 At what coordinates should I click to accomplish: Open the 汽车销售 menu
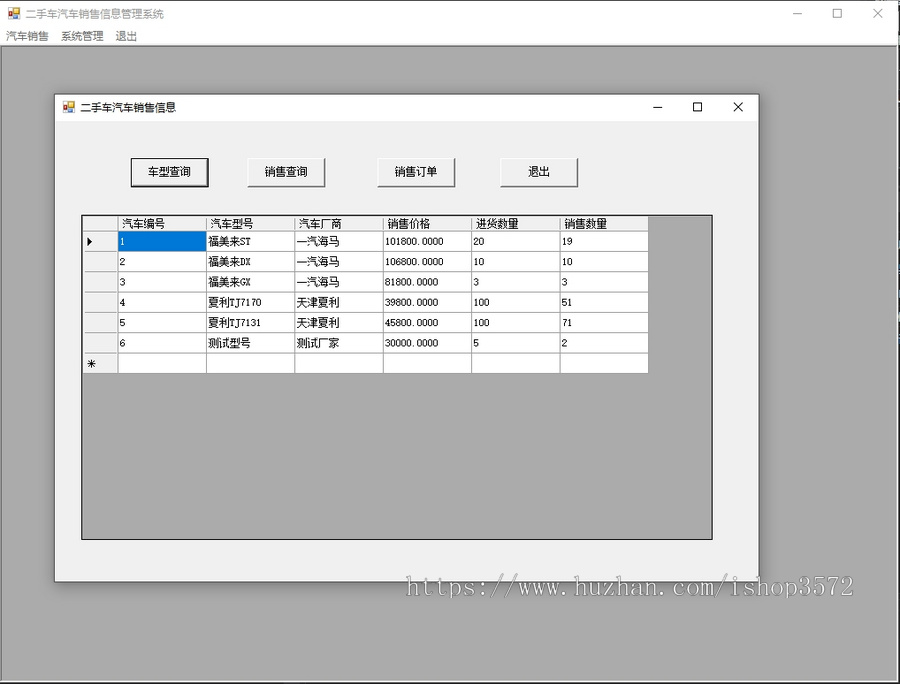27,36
